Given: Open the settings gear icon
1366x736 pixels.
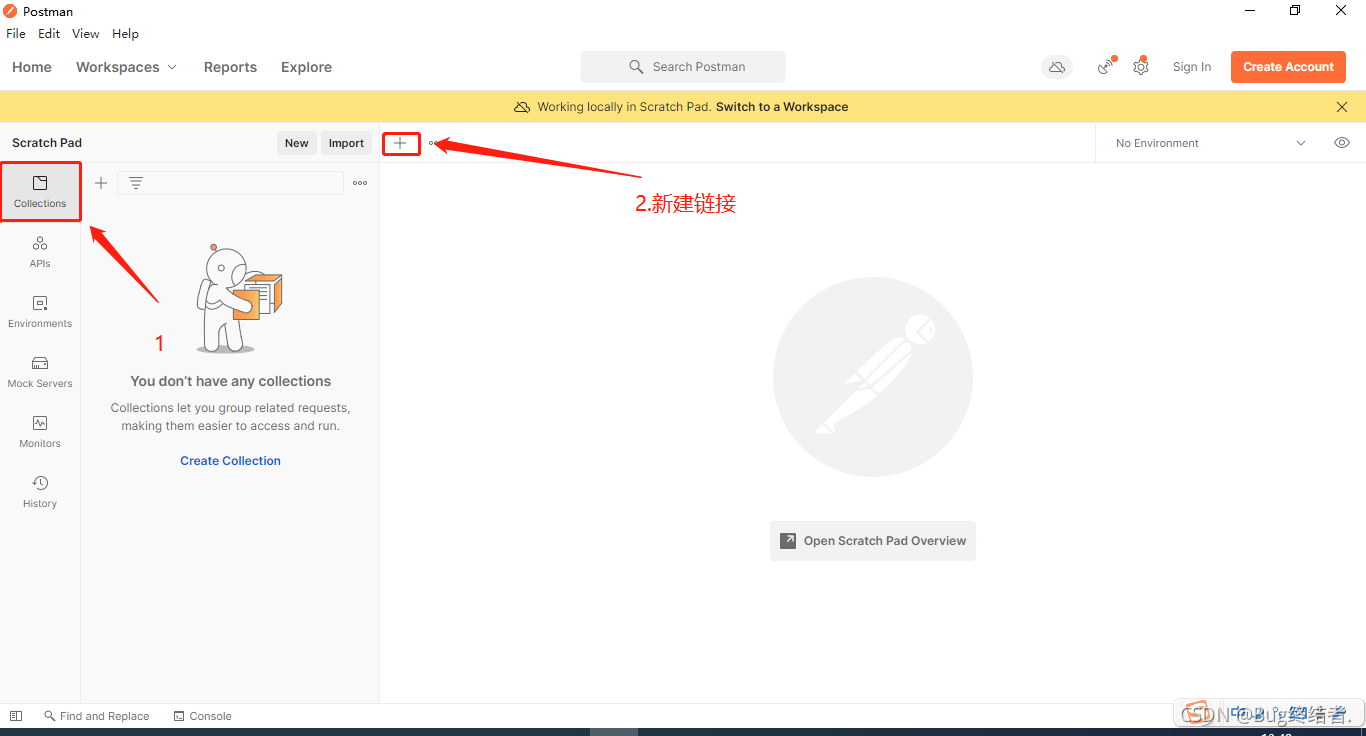Looking at the screenshot, I should 1141,67.
